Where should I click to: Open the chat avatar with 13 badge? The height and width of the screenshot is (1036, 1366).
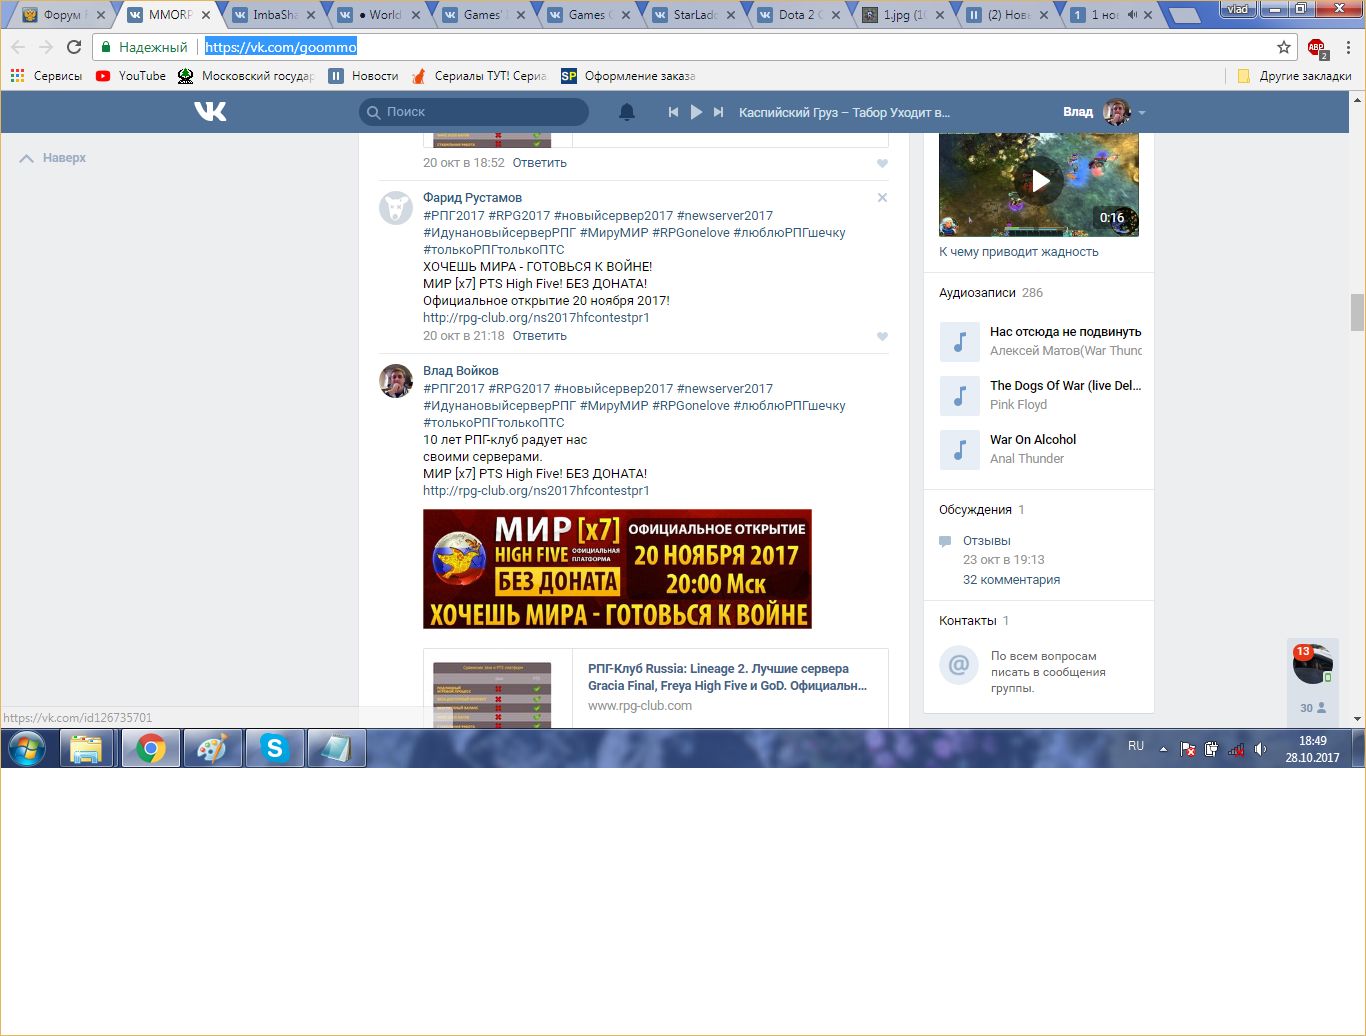coord(1312,664)
